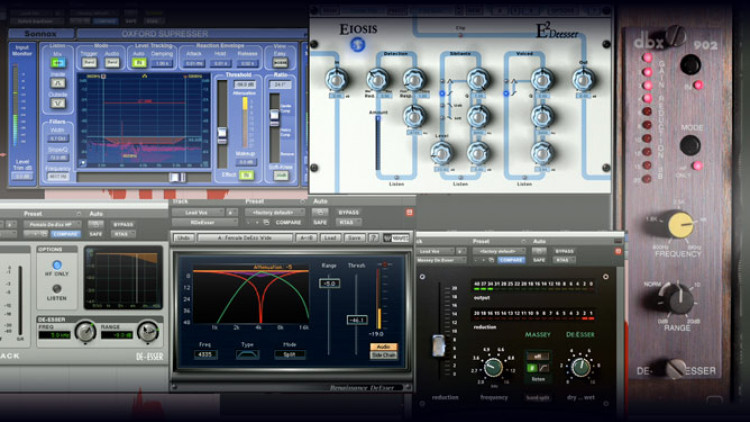Click the Range knob in DigiRack De-Esser
The width and height of the screenshot is (750, 422).
tap(148, 331)
